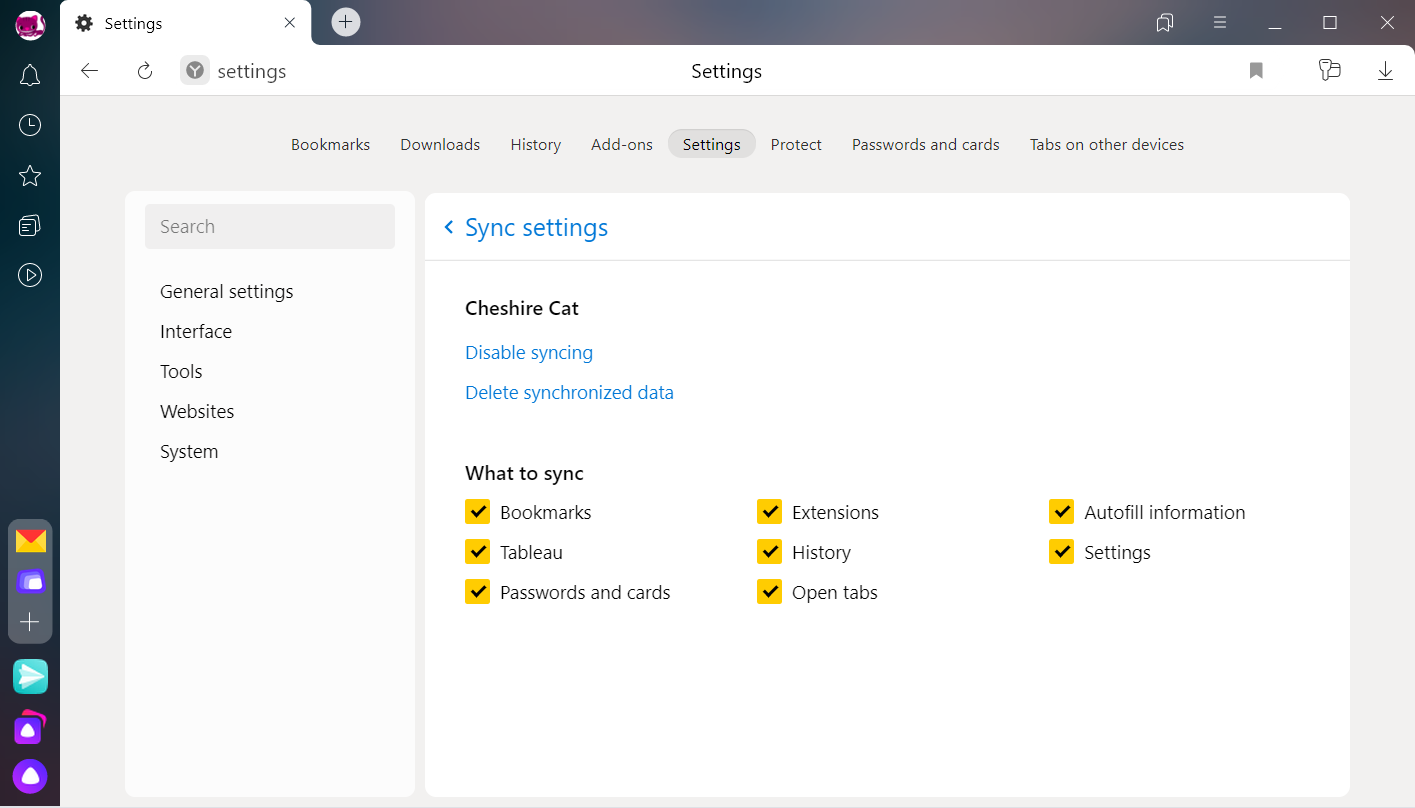Click the Yandex site icon in address bar
Image resolution: width=1415 pixels, height=808 pixels.
click(195, 71)
